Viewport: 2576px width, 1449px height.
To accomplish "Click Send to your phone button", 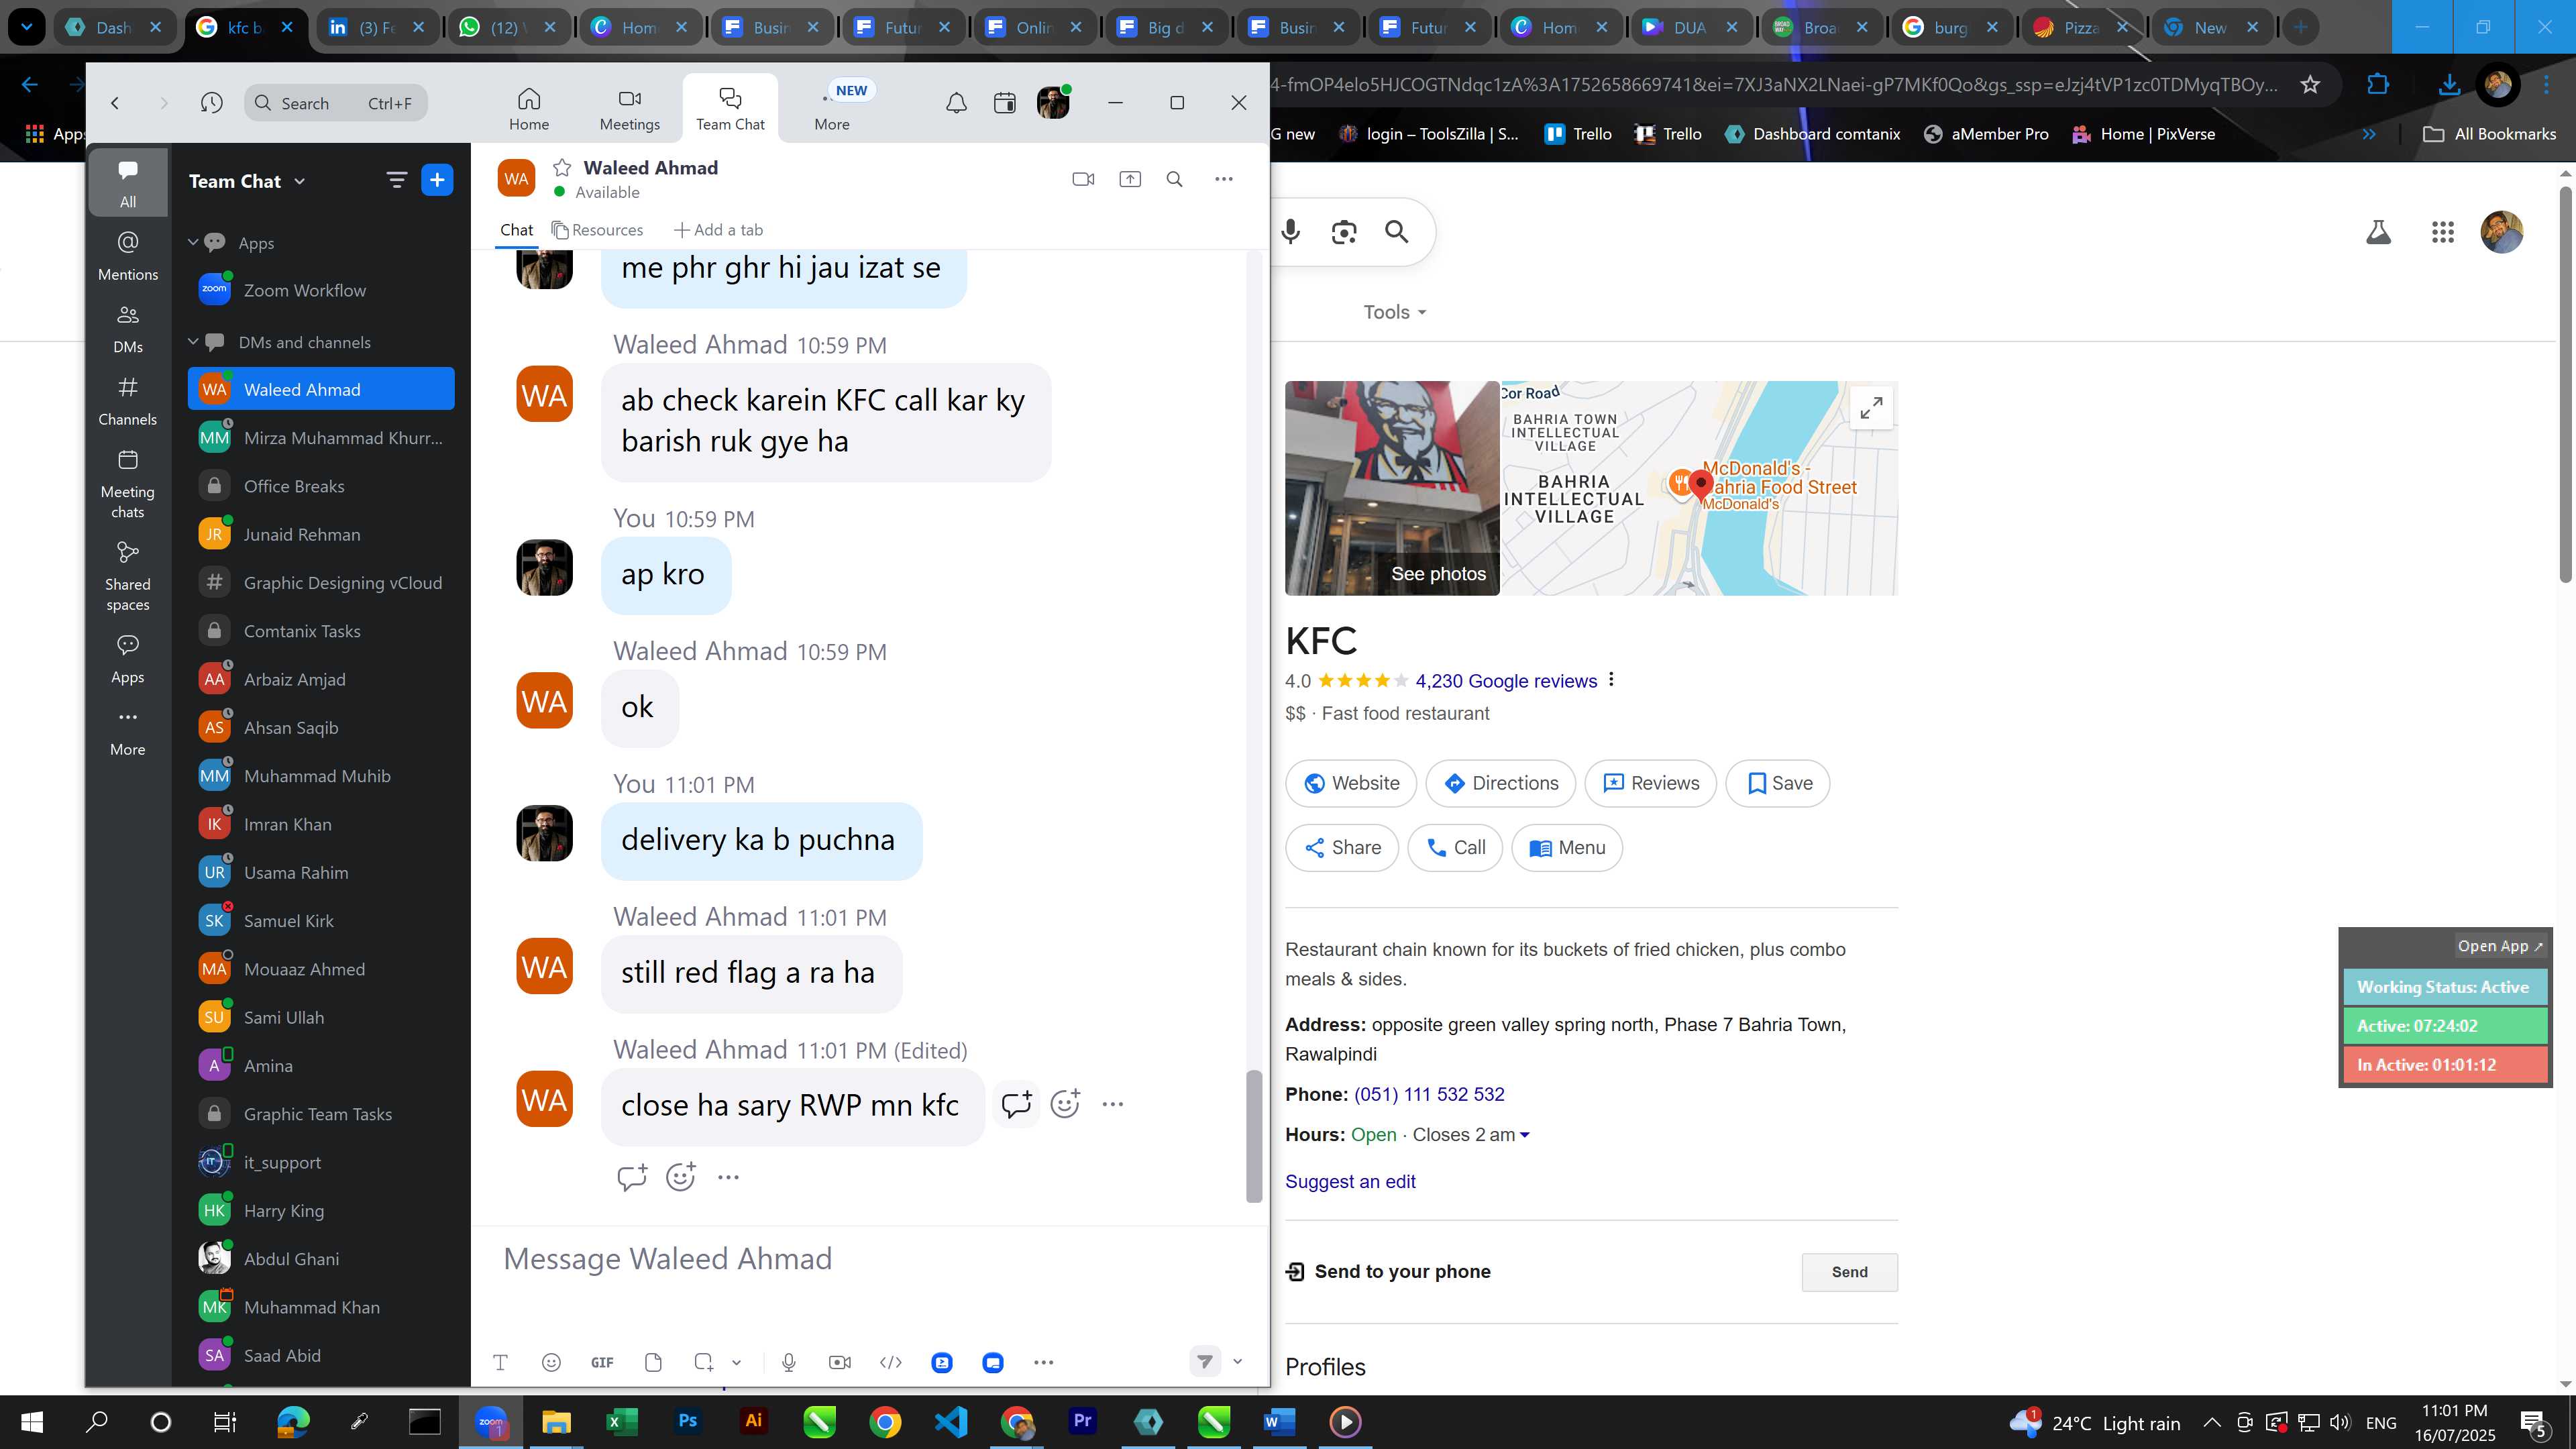I will coord(1849,1272).
